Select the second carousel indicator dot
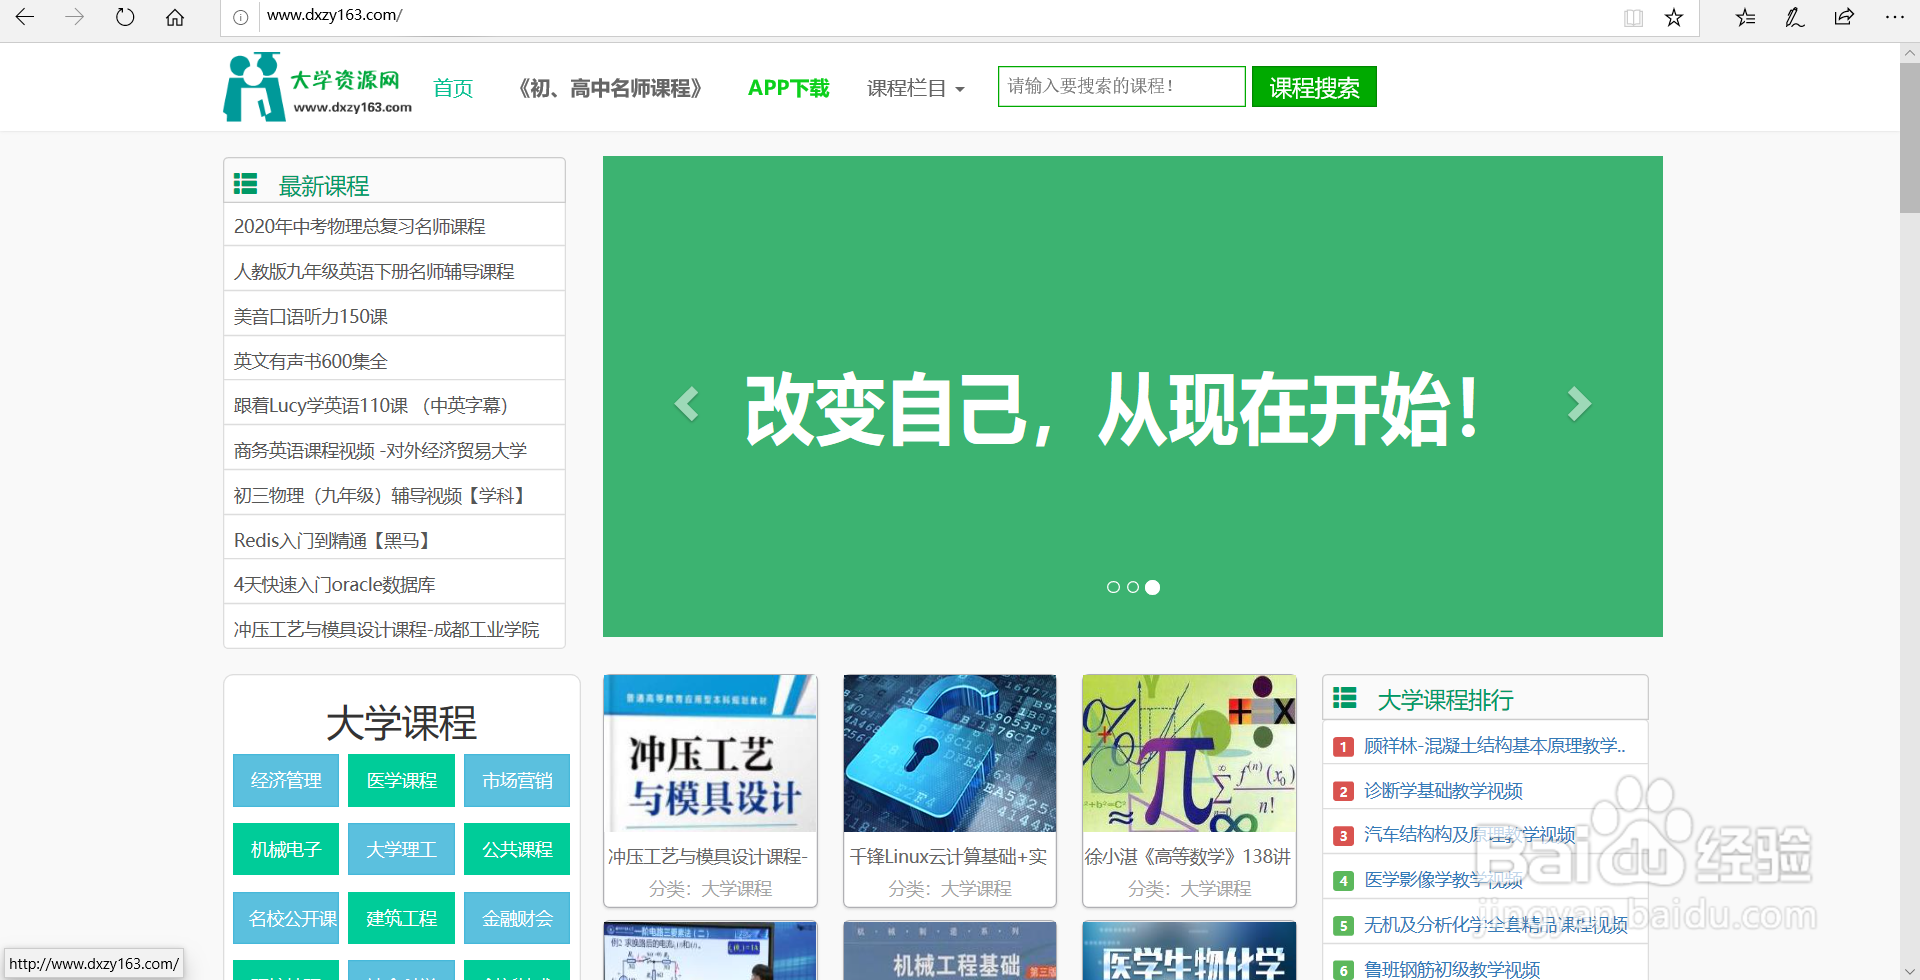The height and width of the screenshot is (980, 1920). pyautogui.click(x=1133, y=587)
